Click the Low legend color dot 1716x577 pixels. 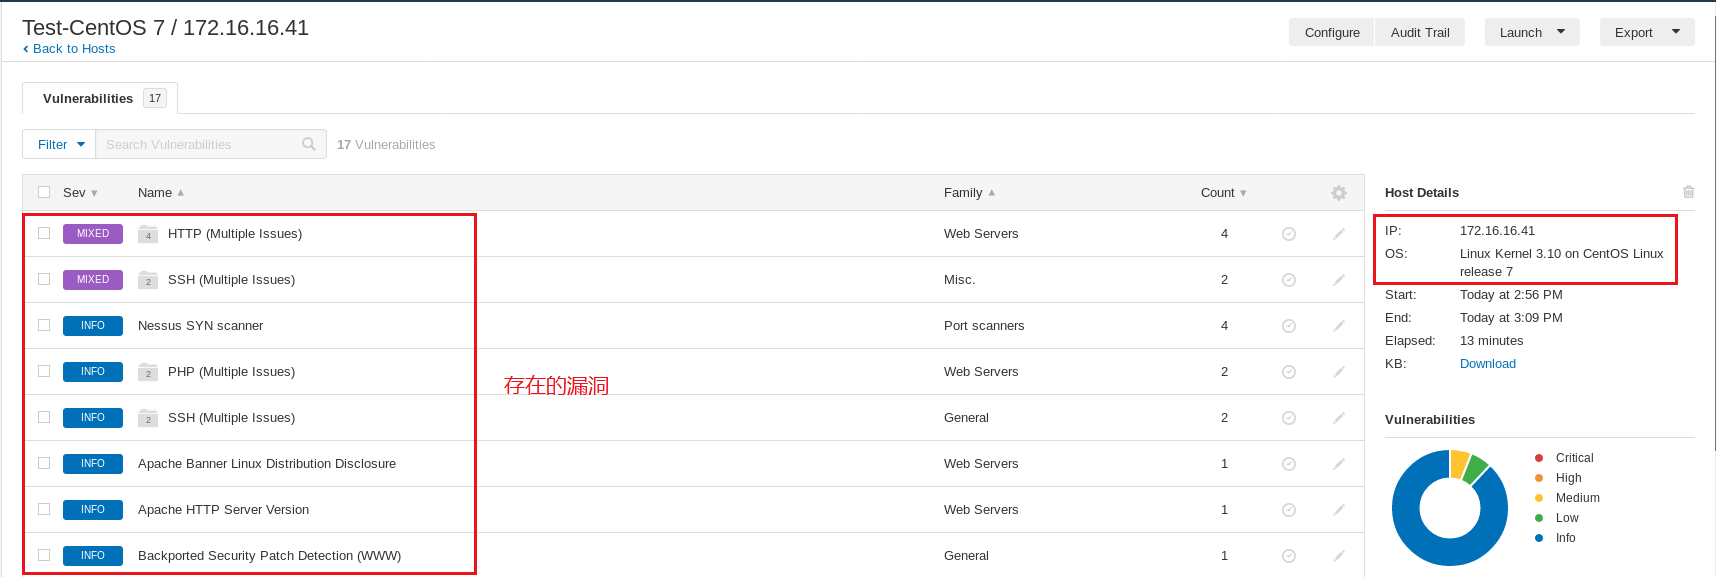point(1539,518)
